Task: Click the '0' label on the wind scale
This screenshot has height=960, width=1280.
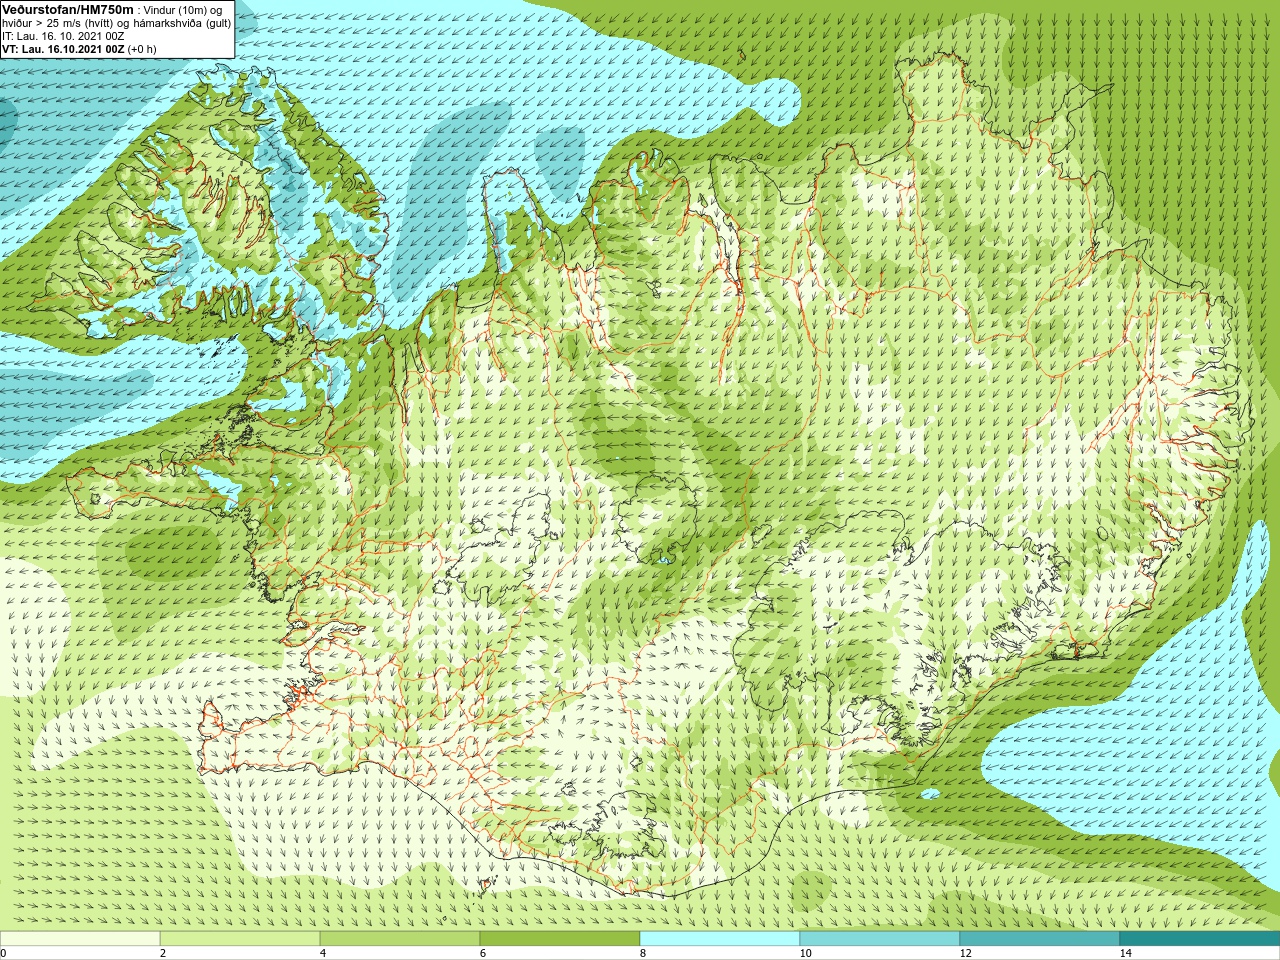Action: tap(4, 953)
